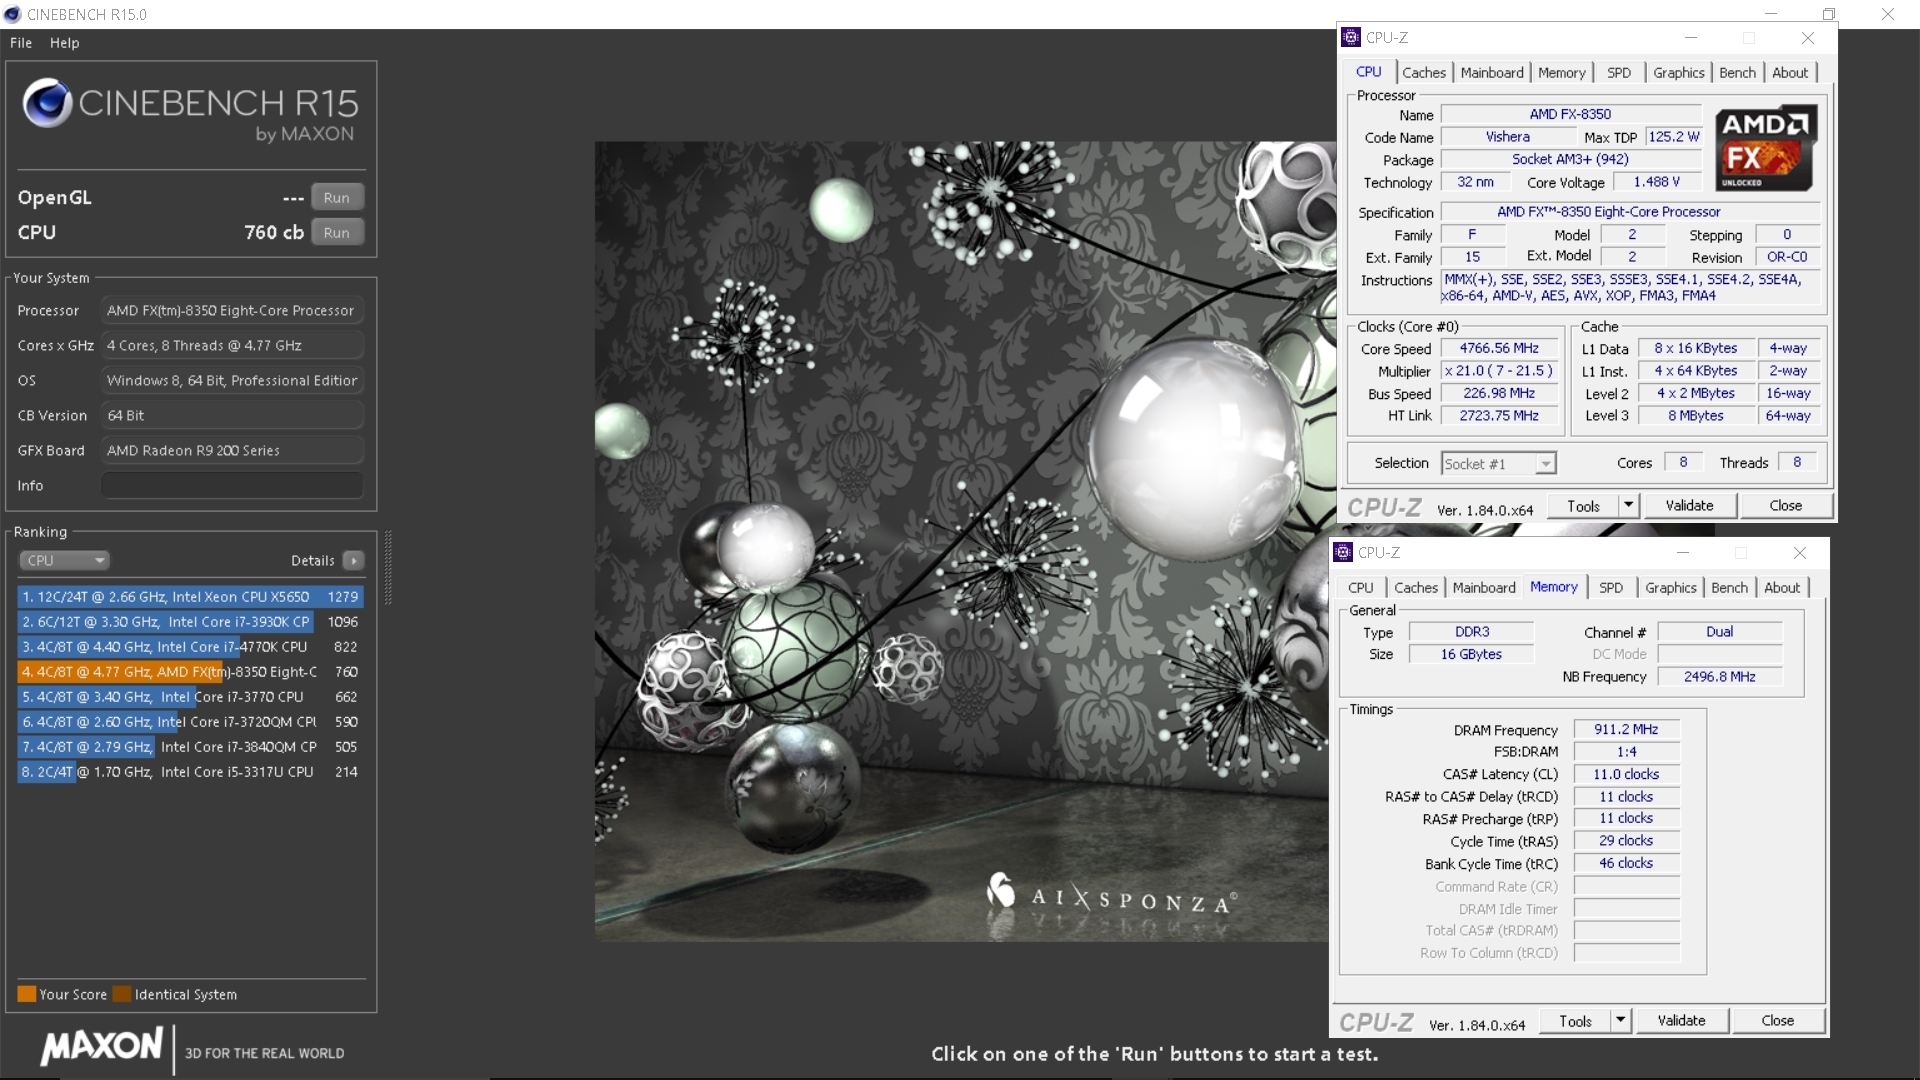Click the Core Voltage 1.488 V value
Screen dimensions: 1920x1080
coord(1657,182)
